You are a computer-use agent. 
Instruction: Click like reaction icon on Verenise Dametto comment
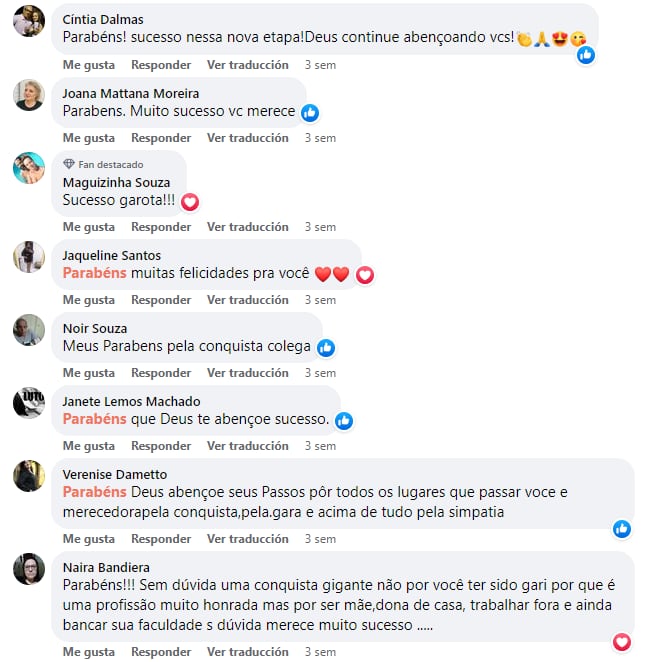[x=622, y=529]
